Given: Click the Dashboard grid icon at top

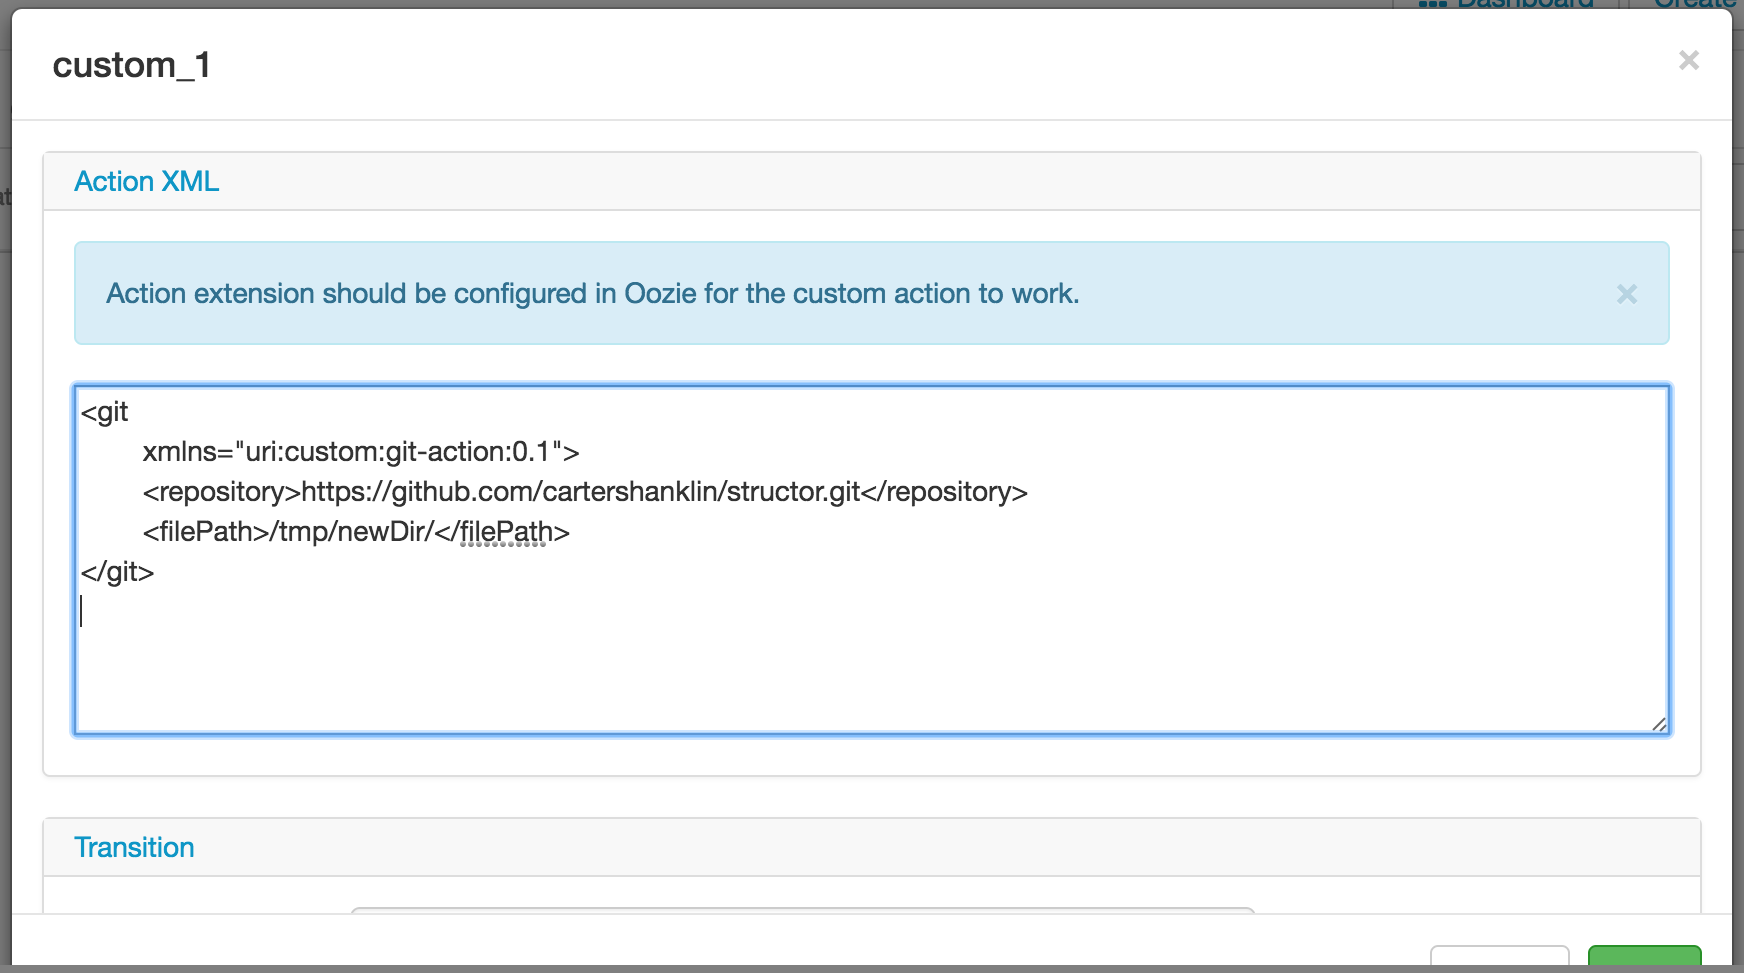Looking at the screenshot, I should [x=1433, y=4].
